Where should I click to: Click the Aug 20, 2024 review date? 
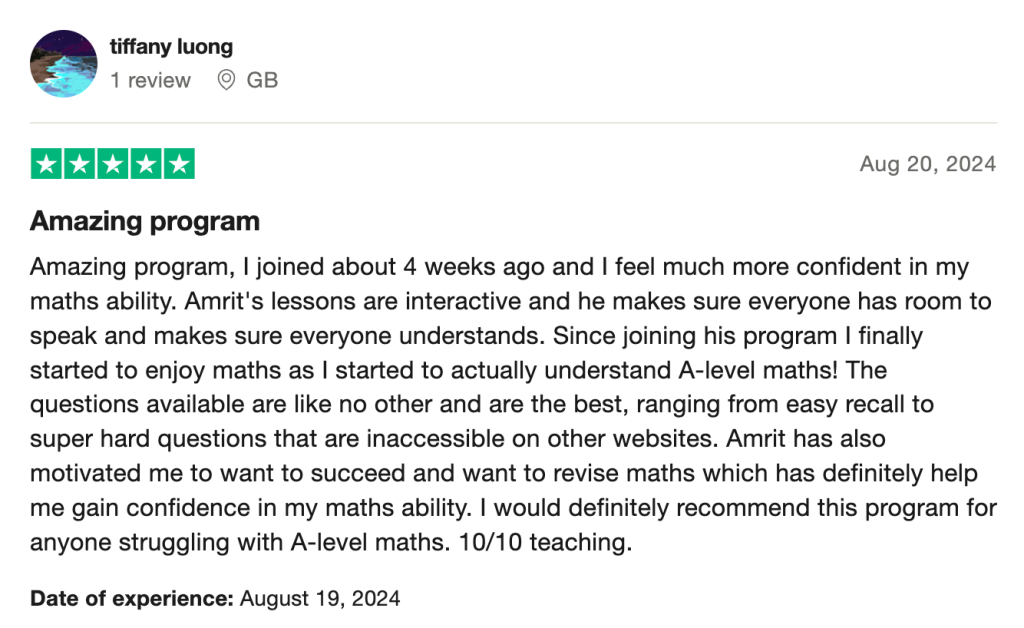(927, 164)
